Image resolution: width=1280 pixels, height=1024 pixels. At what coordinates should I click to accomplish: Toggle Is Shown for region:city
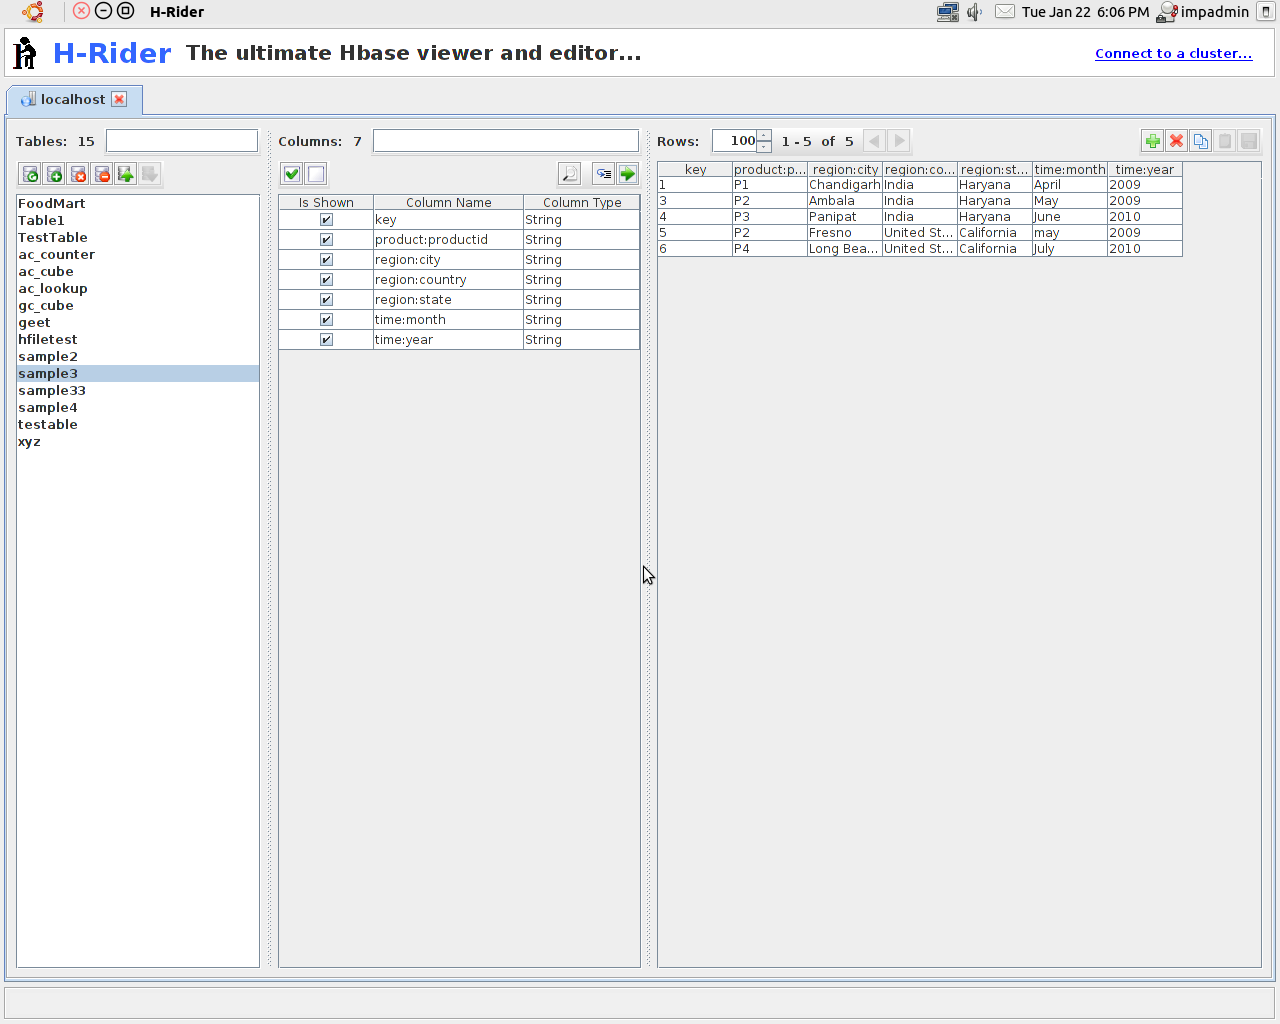pyautogui.click(x=326, y=260)
